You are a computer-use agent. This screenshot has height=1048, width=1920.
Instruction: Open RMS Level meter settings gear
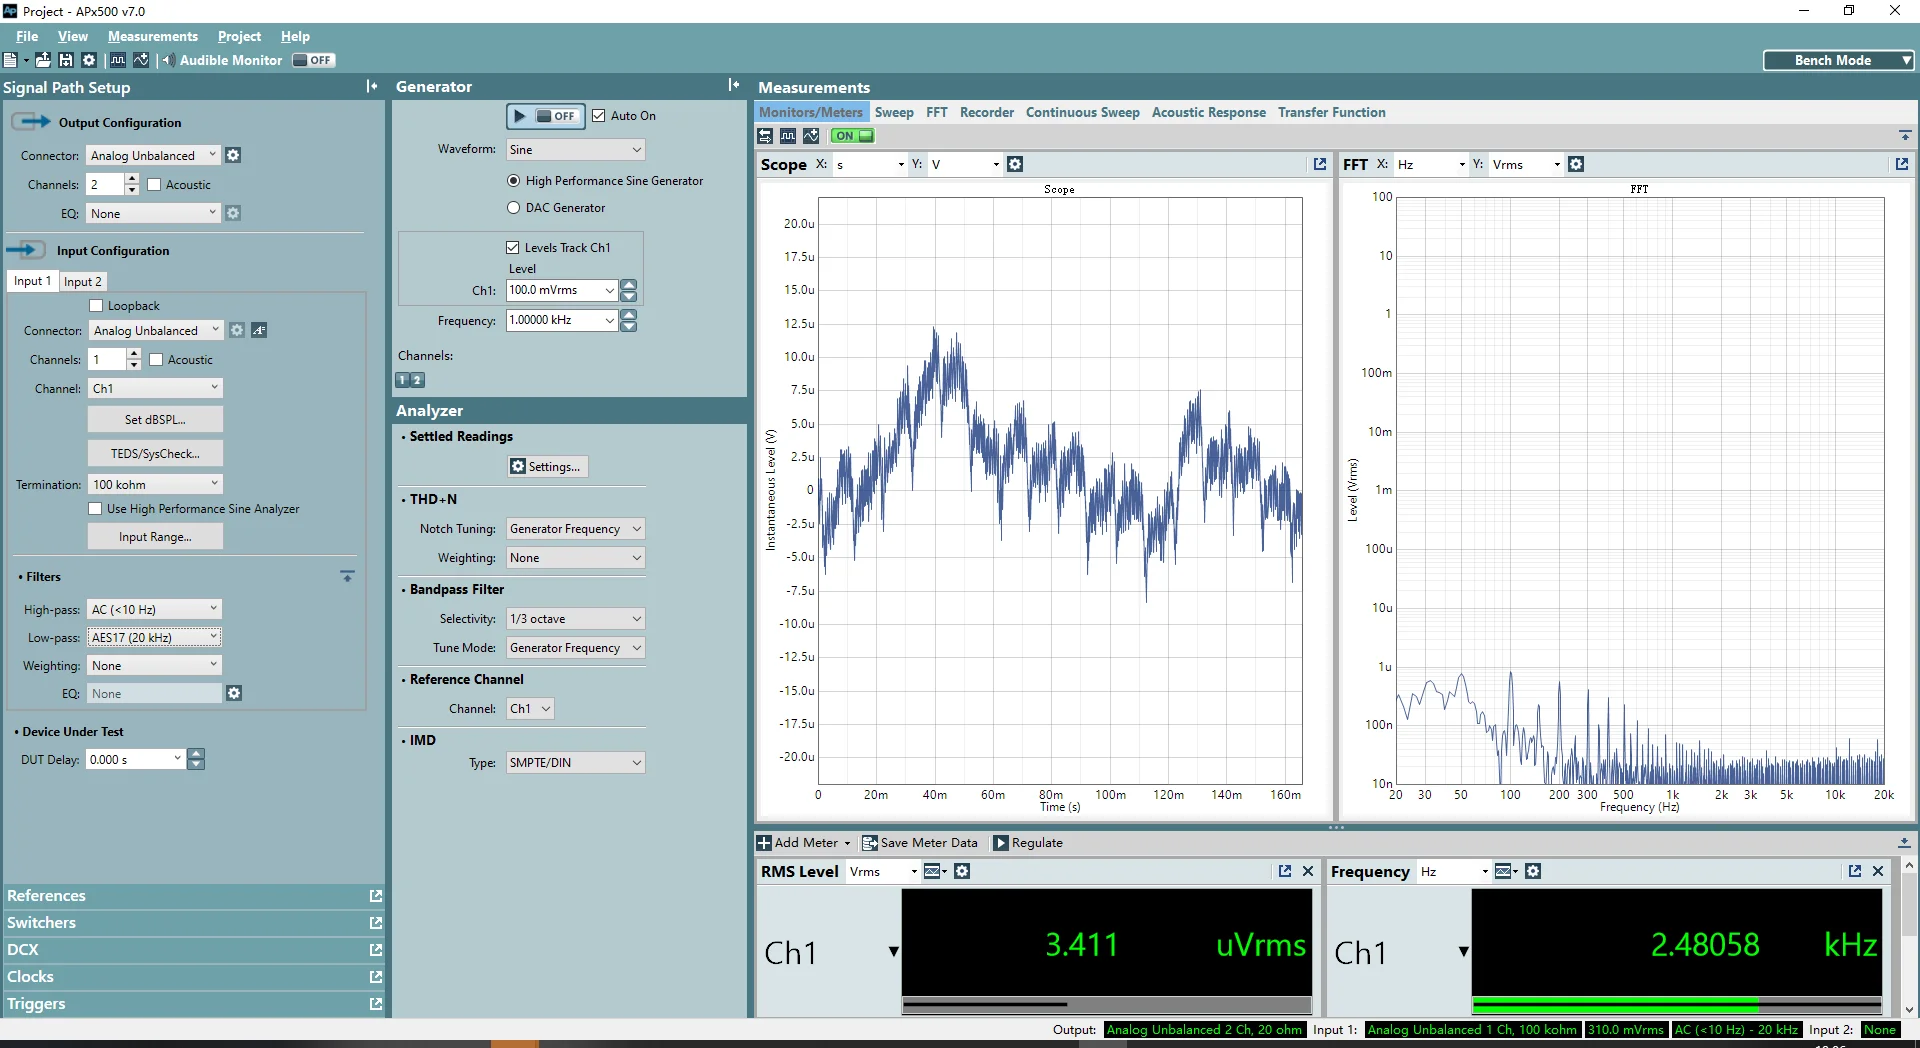962,871
